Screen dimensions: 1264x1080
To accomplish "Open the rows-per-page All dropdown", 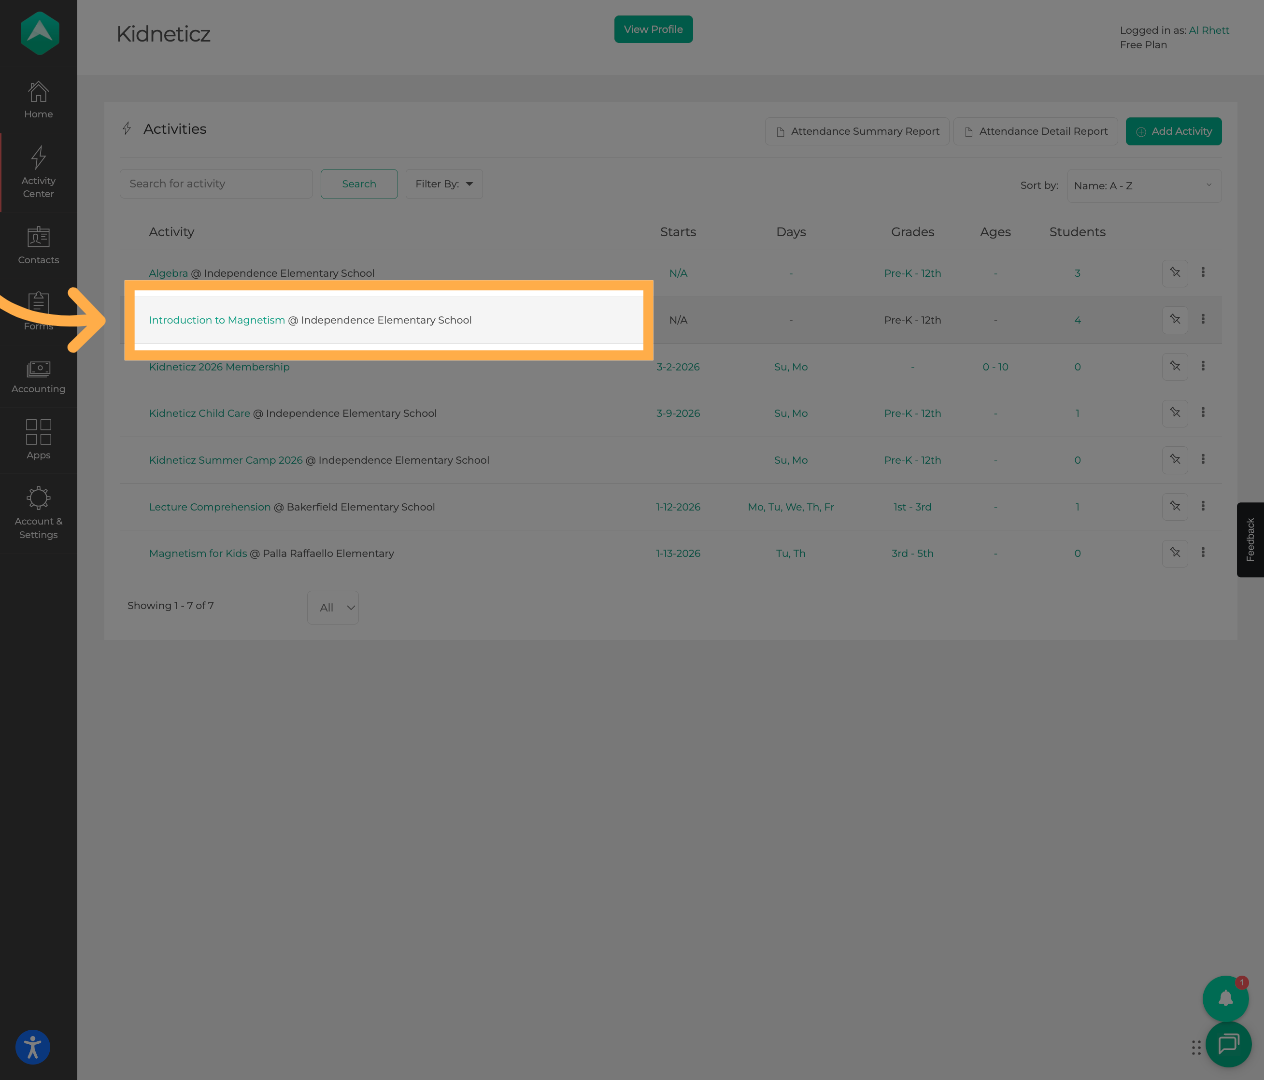I will pos(333,608).
